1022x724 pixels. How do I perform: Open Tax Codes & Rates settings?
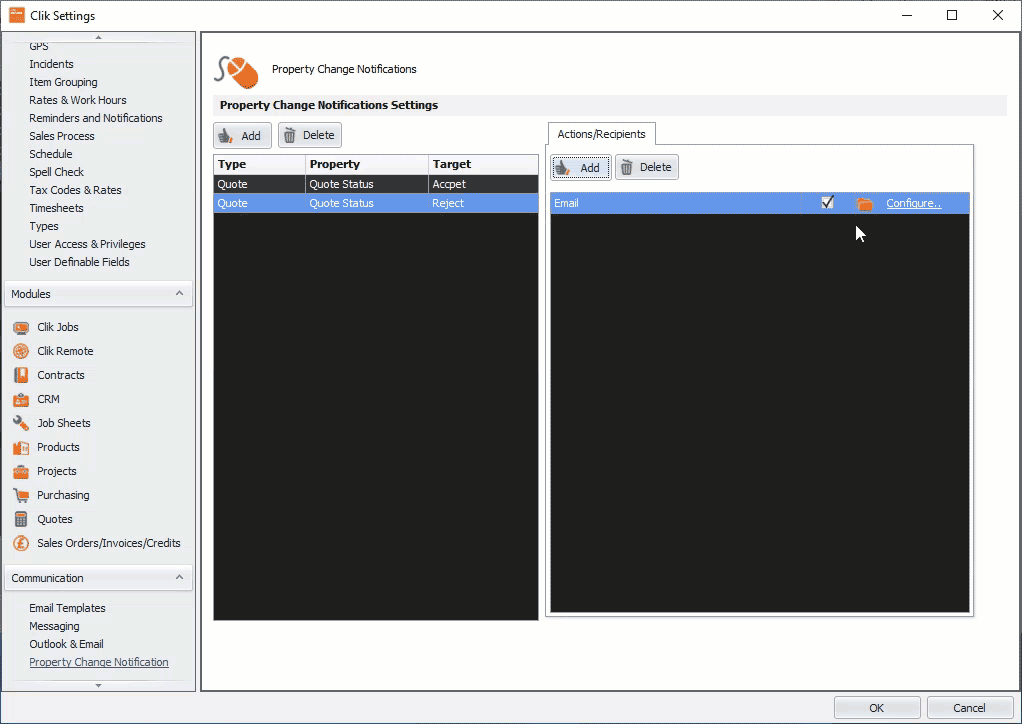coord(76,190)
